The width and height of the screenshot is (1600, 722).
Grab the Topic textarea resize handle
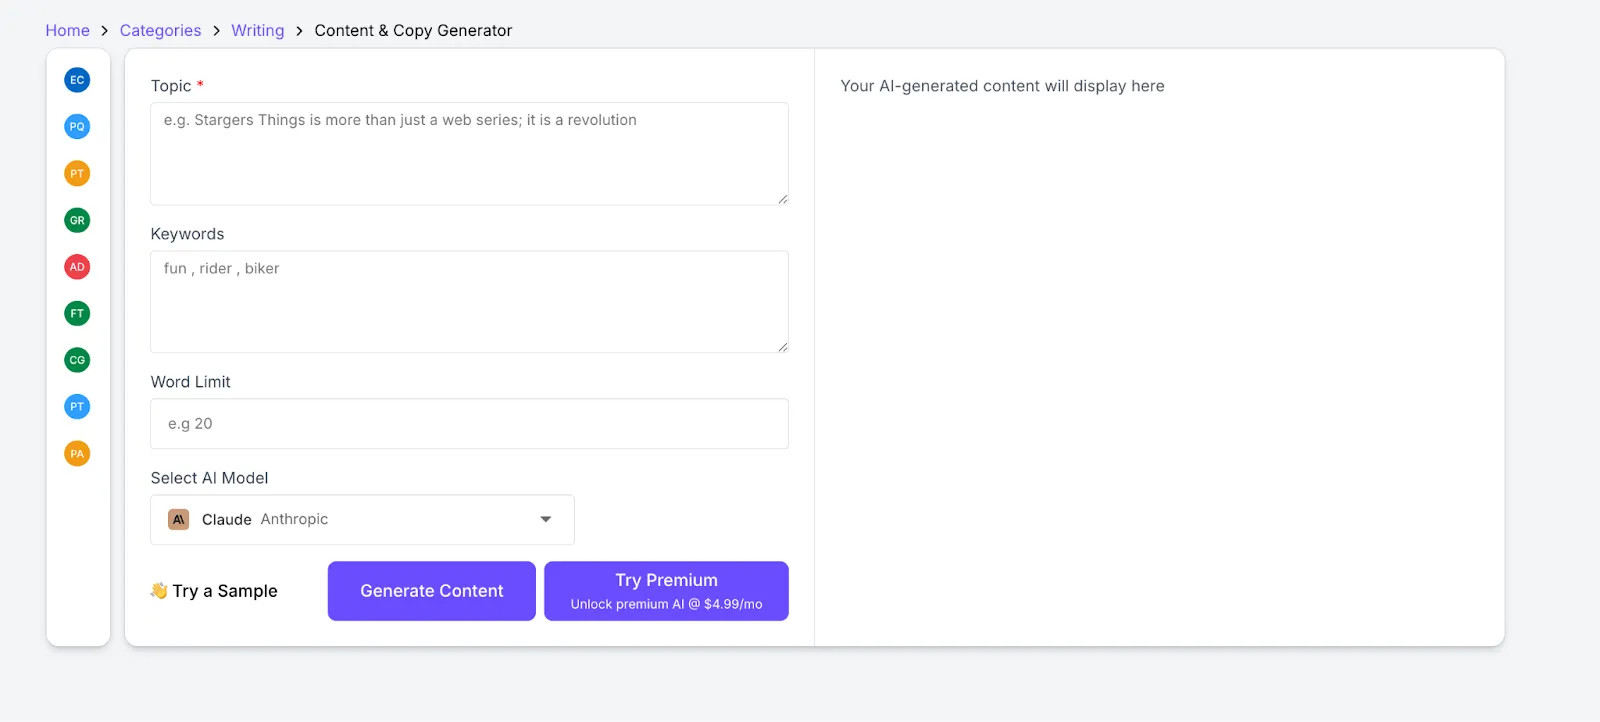coord(783,199)
